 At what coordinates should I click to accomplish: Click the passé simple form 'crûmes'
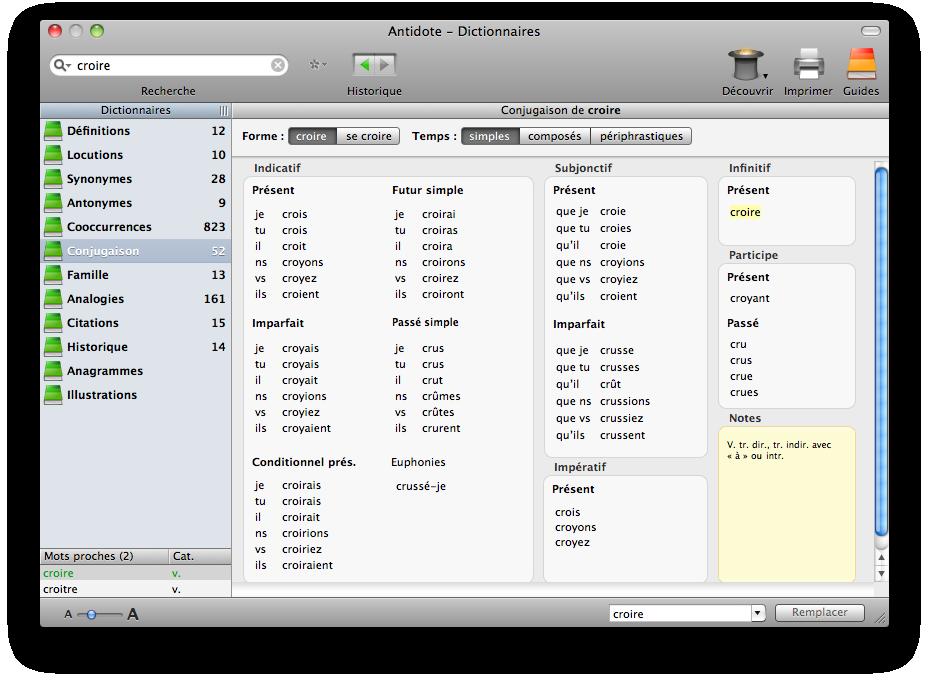(441, 396)
